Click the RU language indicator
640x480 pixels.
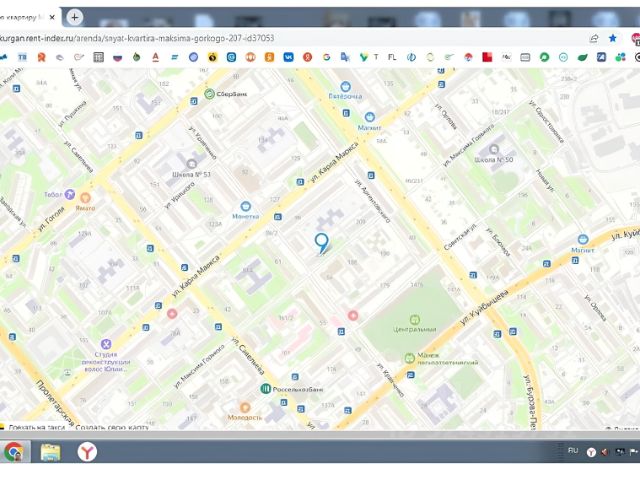click(x=573, y=451)
